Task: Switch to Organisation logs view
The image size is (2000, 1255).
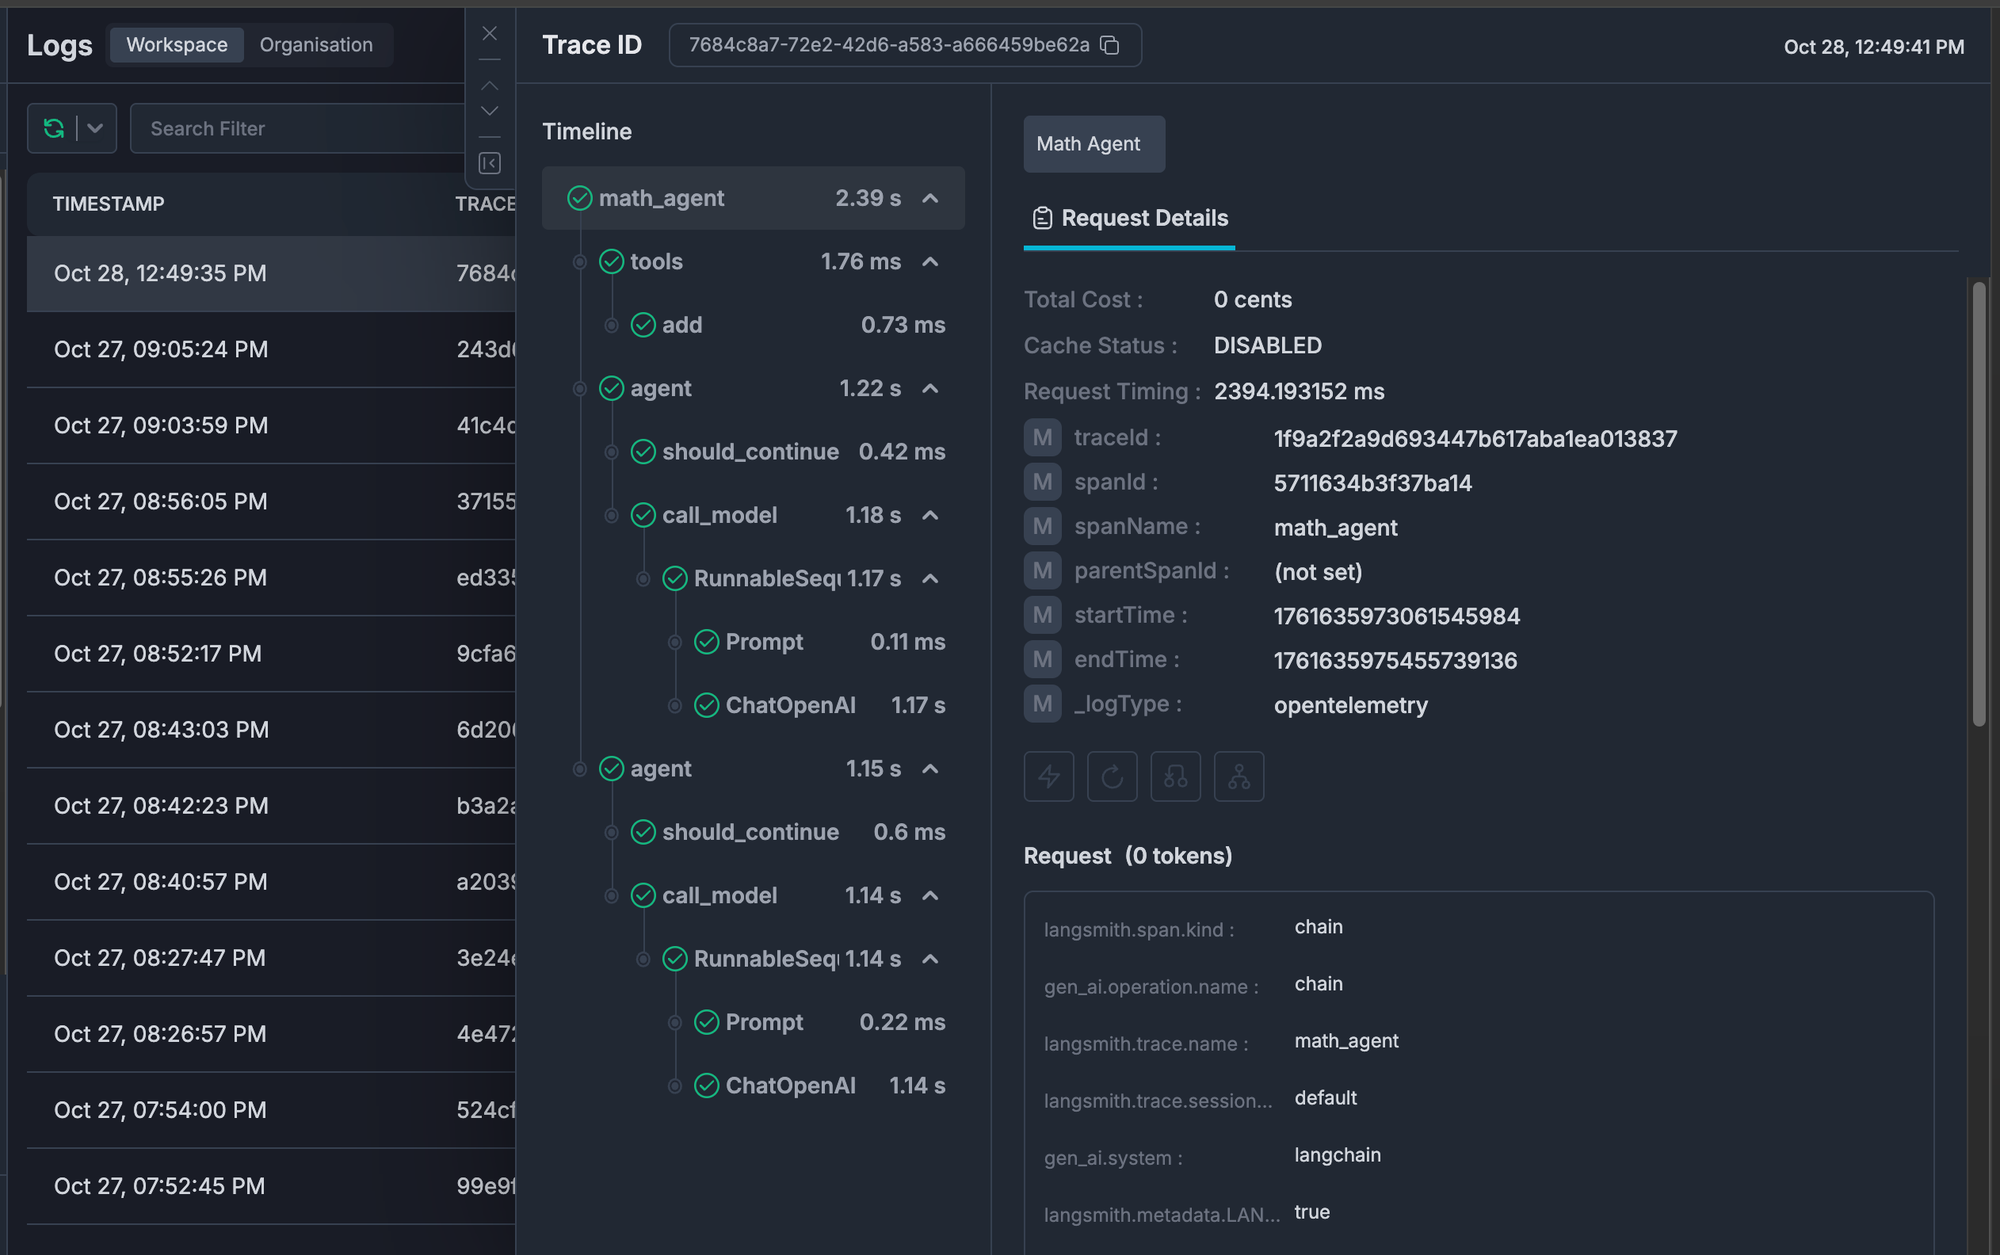Action: 316,45
